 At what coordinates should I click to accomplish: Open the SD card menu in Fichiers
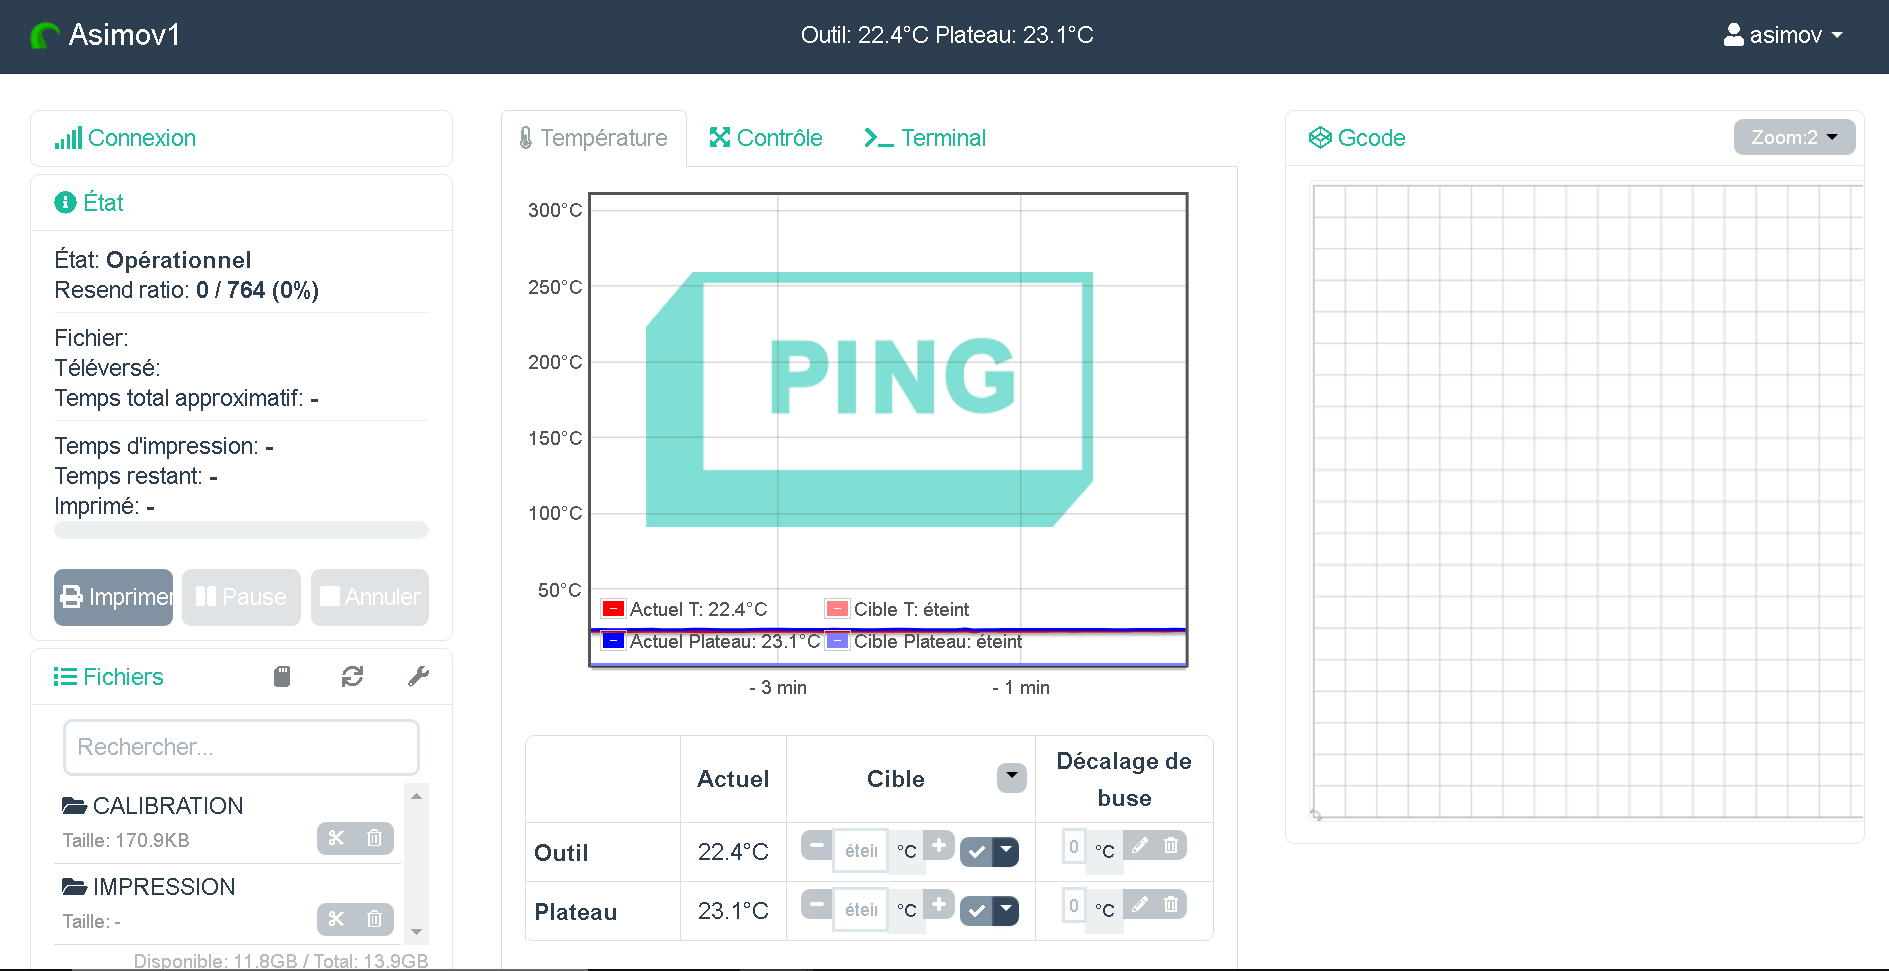[282, 677]
